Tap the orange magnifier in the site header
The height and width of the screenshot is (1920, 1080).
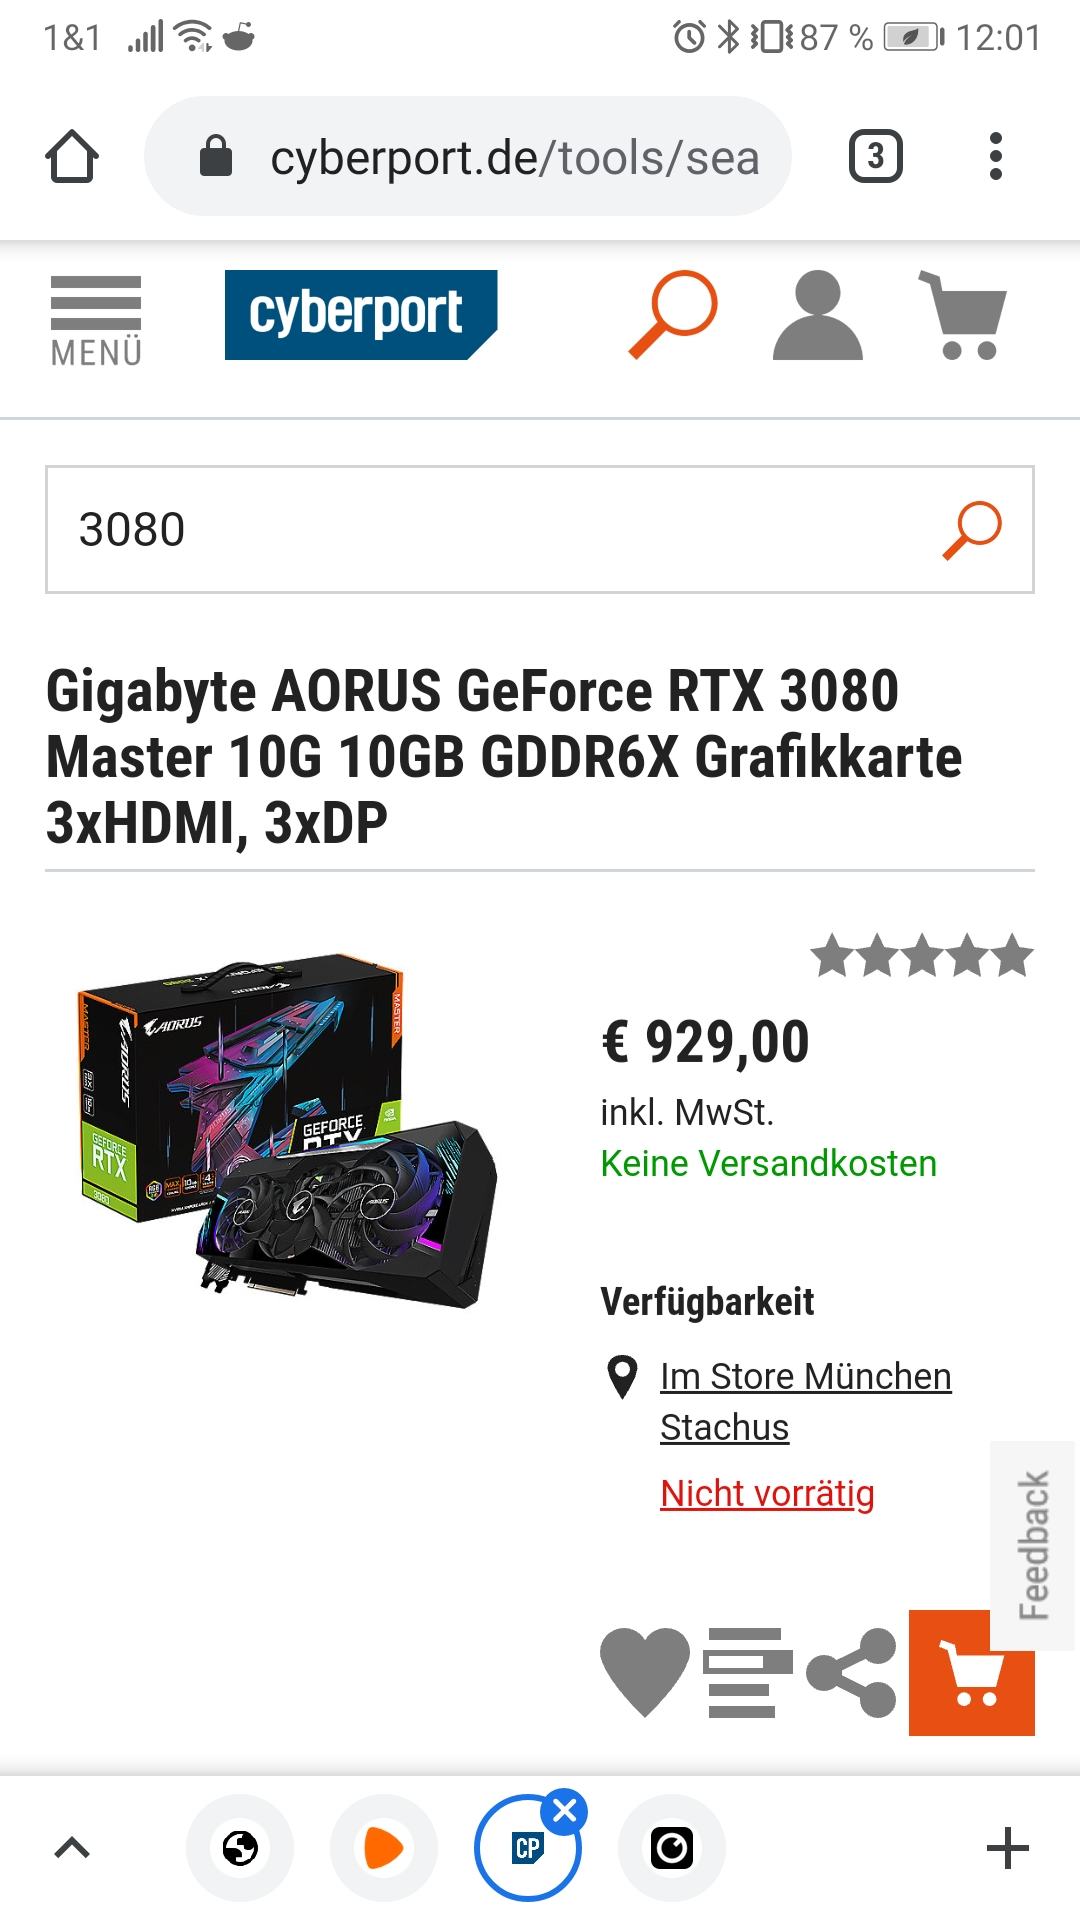point(673,314)
